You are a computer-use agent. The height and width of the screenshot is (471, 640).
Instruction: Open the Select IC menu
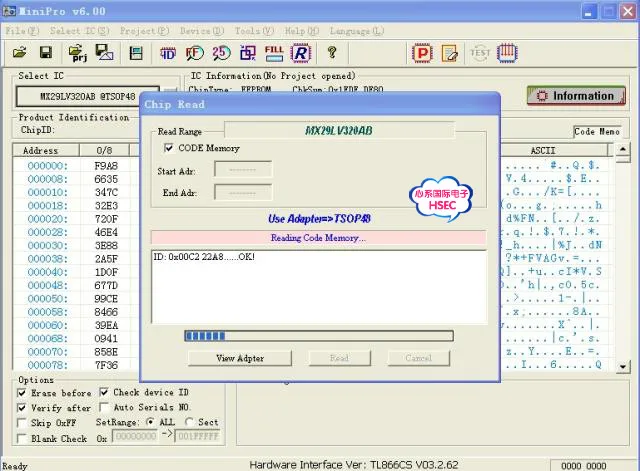(79, 31)
